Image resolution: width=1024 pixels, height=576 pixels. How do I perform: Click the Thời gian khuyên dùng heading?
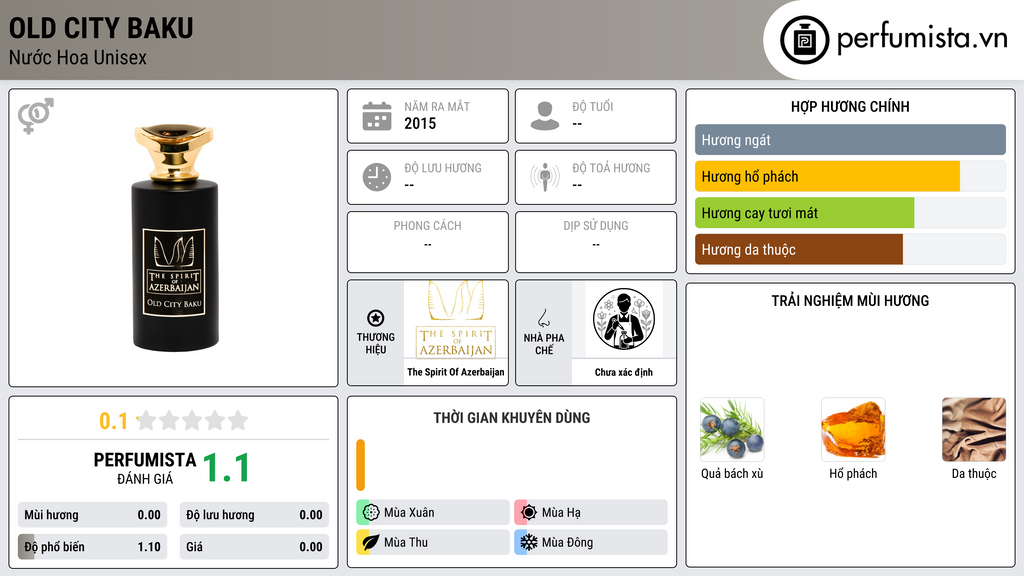tap(512, 418)
